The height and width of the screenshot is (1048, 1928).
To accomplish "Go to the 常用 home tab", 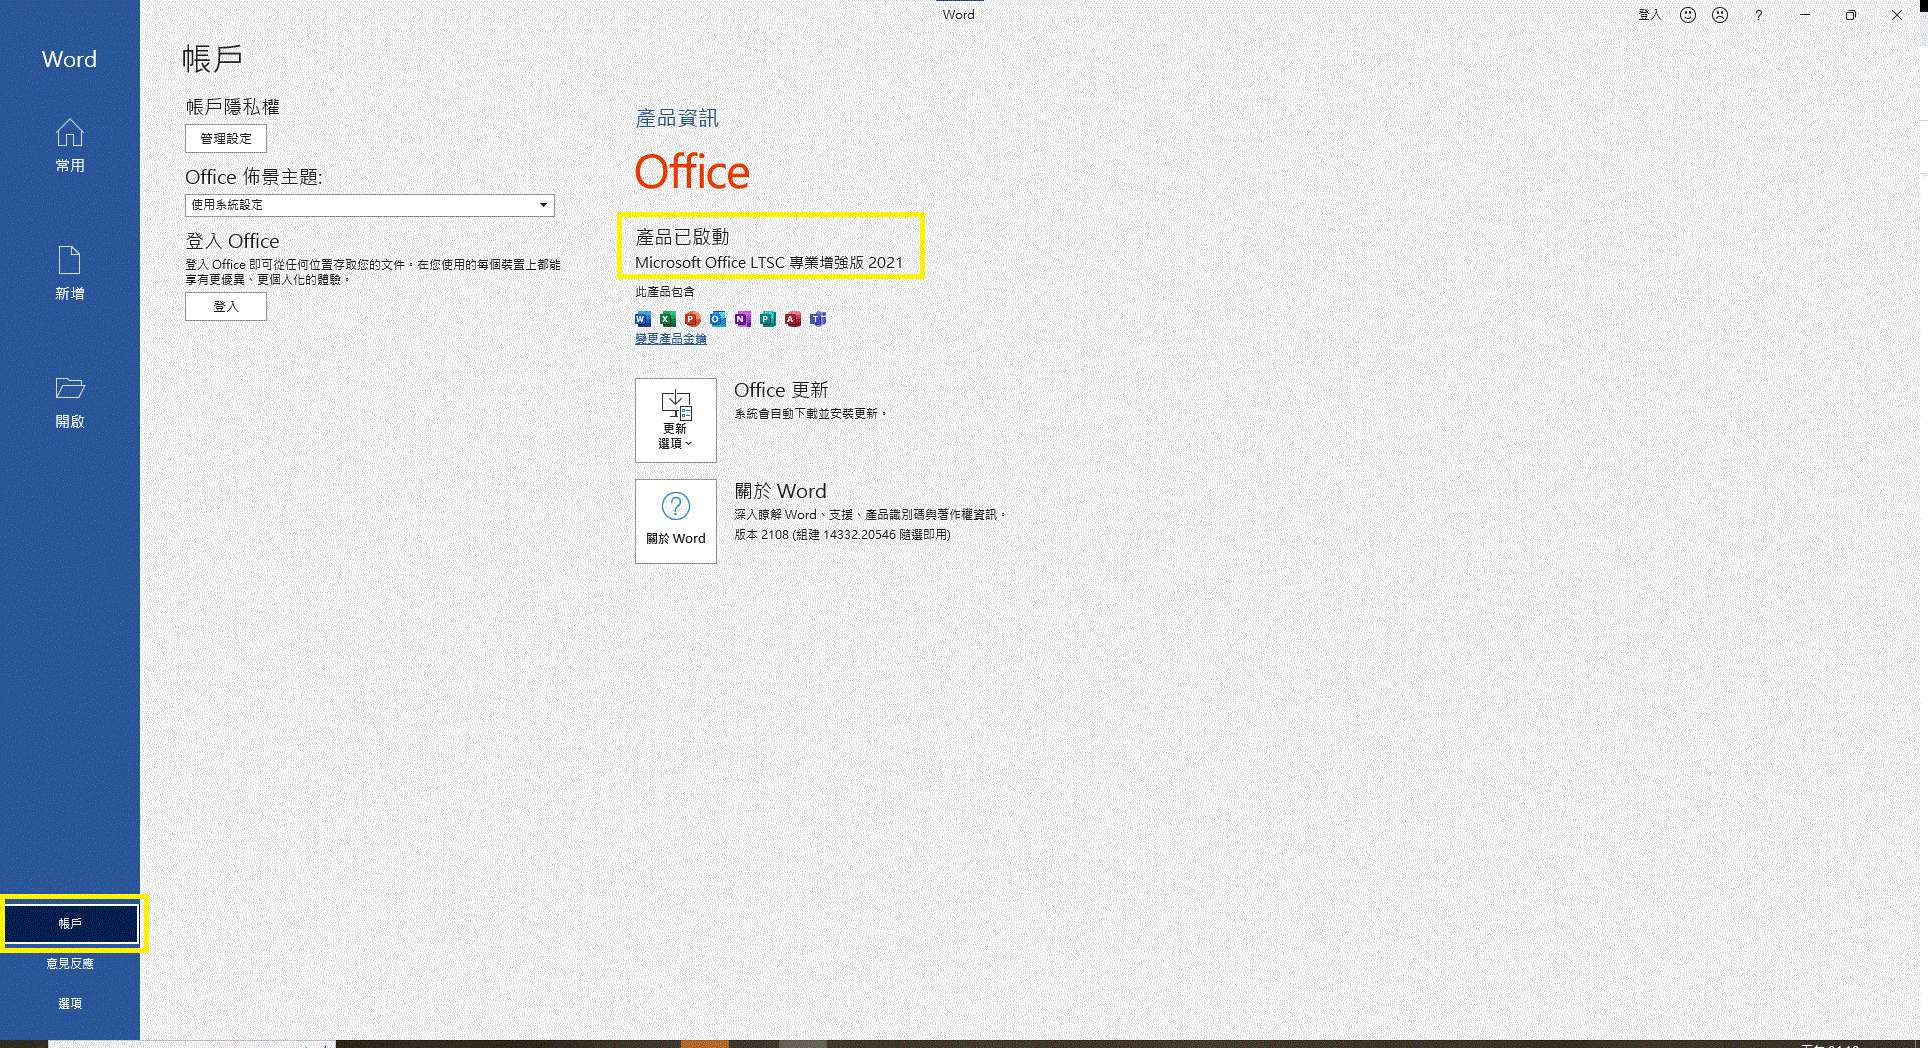I will [x=70, y=145].
